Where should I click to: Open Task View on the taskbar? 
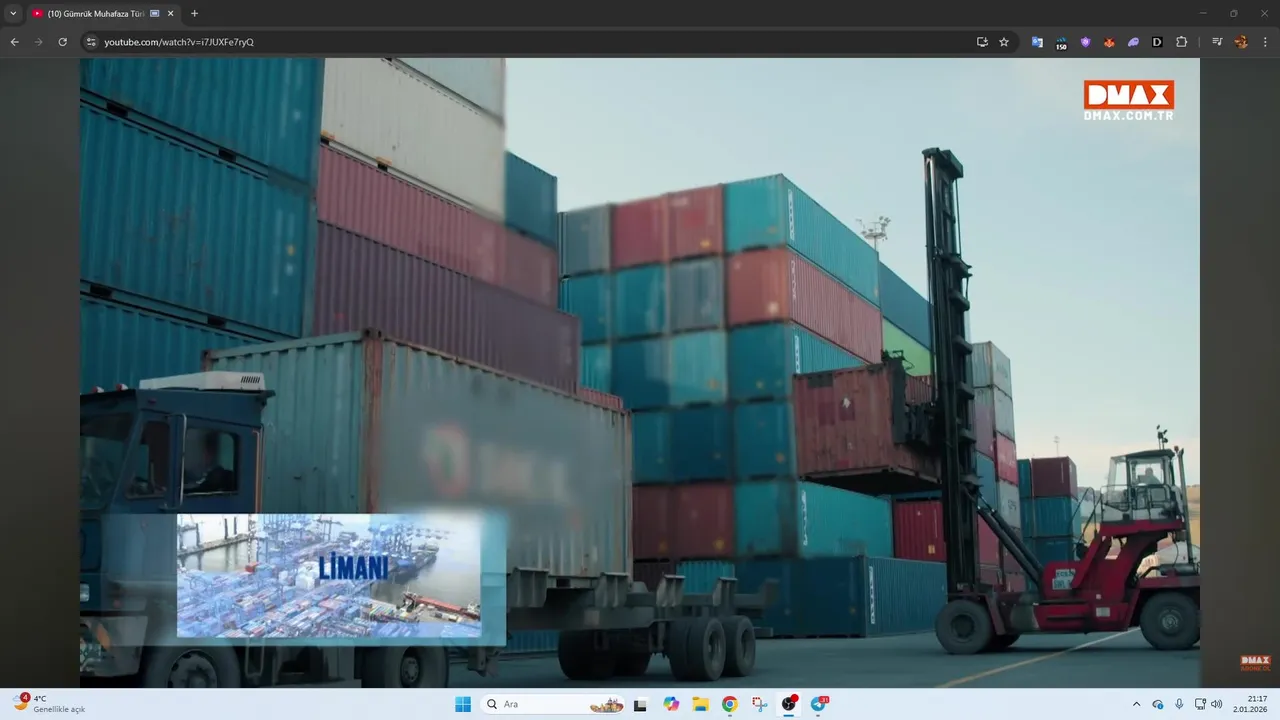click(641, 704)
